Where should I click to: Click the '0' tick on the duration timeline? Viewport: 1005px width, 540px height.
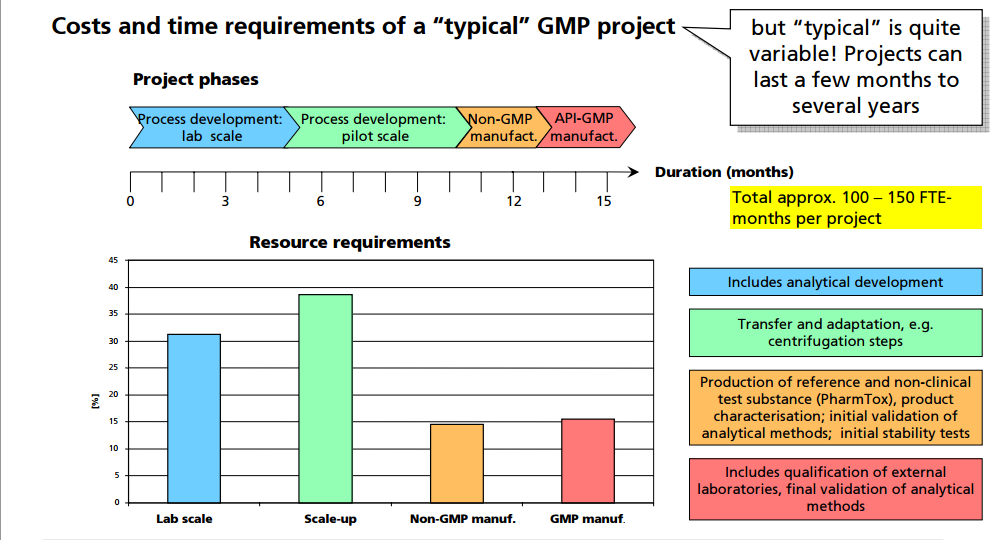pos(130,201)
